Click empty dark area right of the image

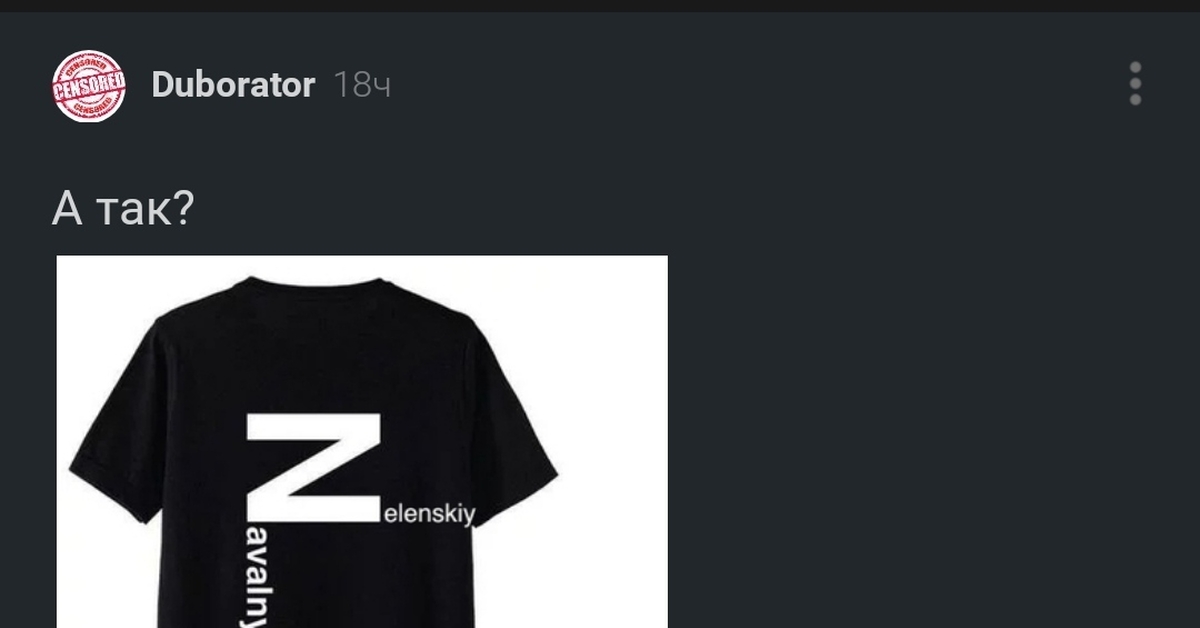[930, 440]
